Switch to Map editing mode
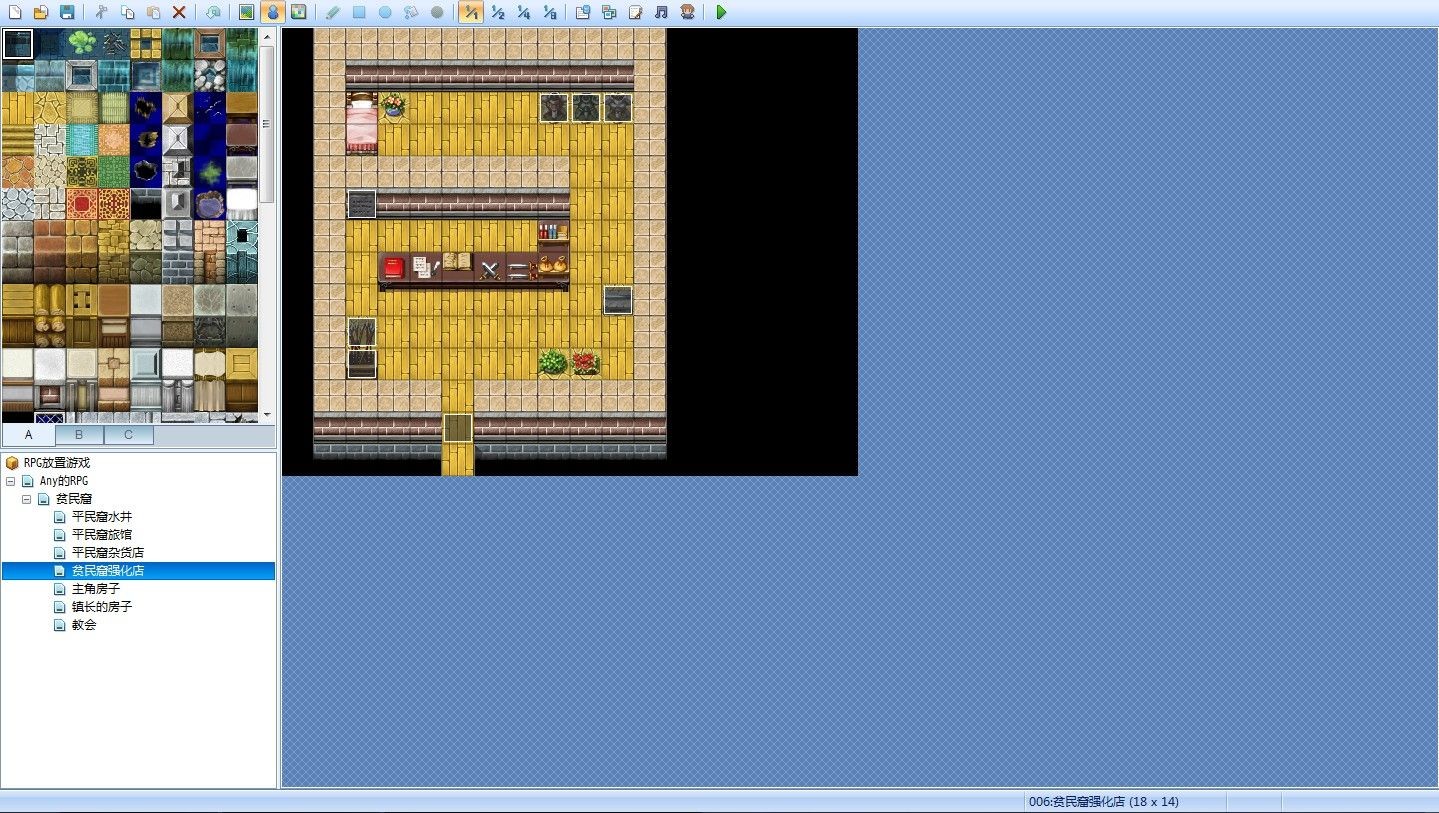The image size is (1439, 813). pyautogui.click(x=246, y=12)
